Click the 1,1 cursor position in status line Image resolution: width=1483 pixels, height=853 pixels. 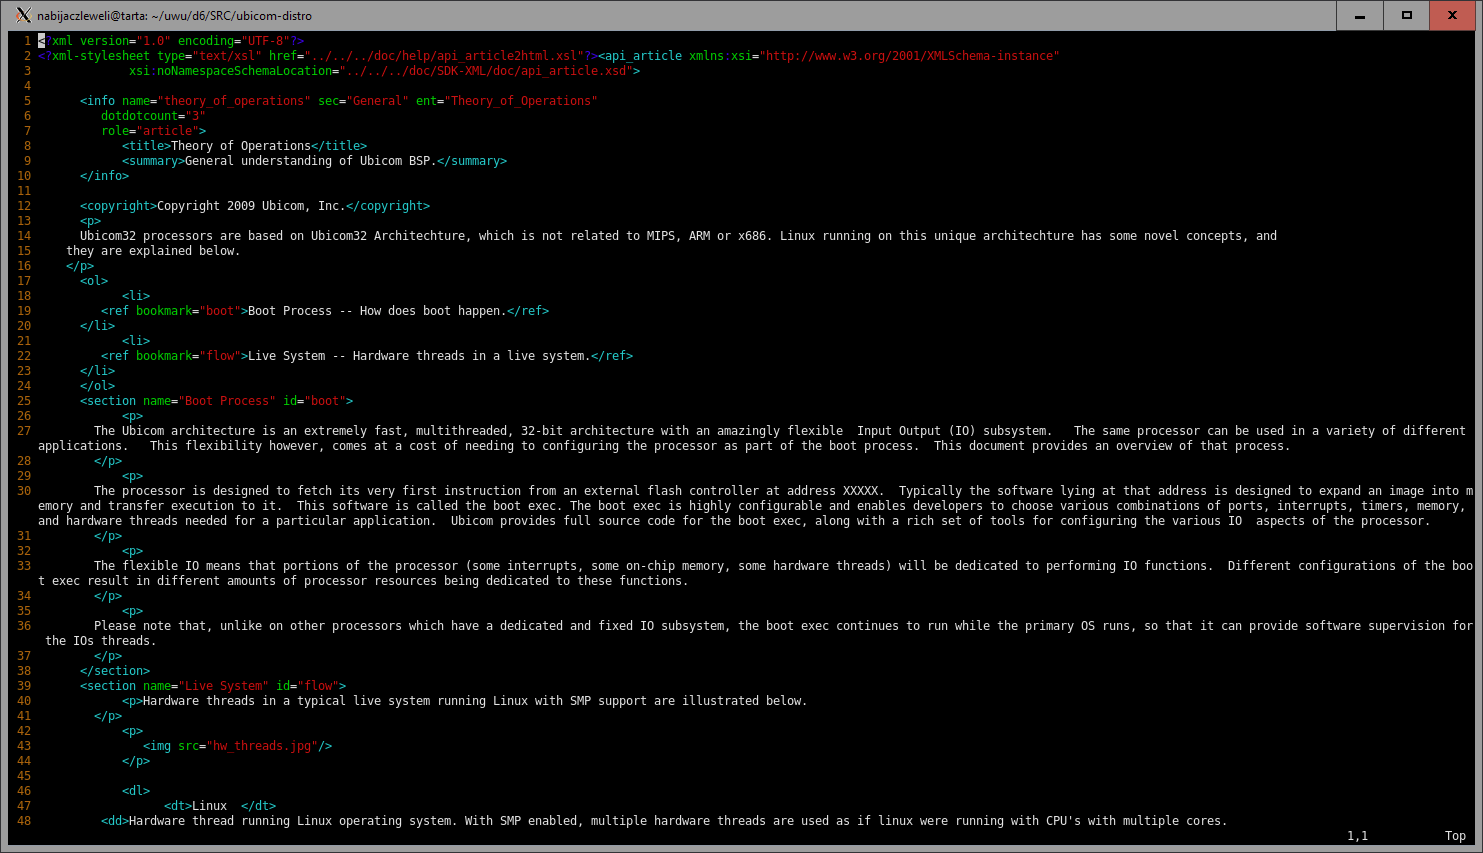(1357, 836)
